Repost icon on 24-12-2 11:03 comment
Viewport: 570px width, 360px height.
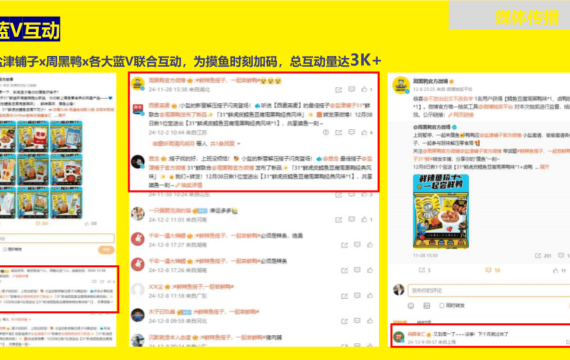point(338,220)
